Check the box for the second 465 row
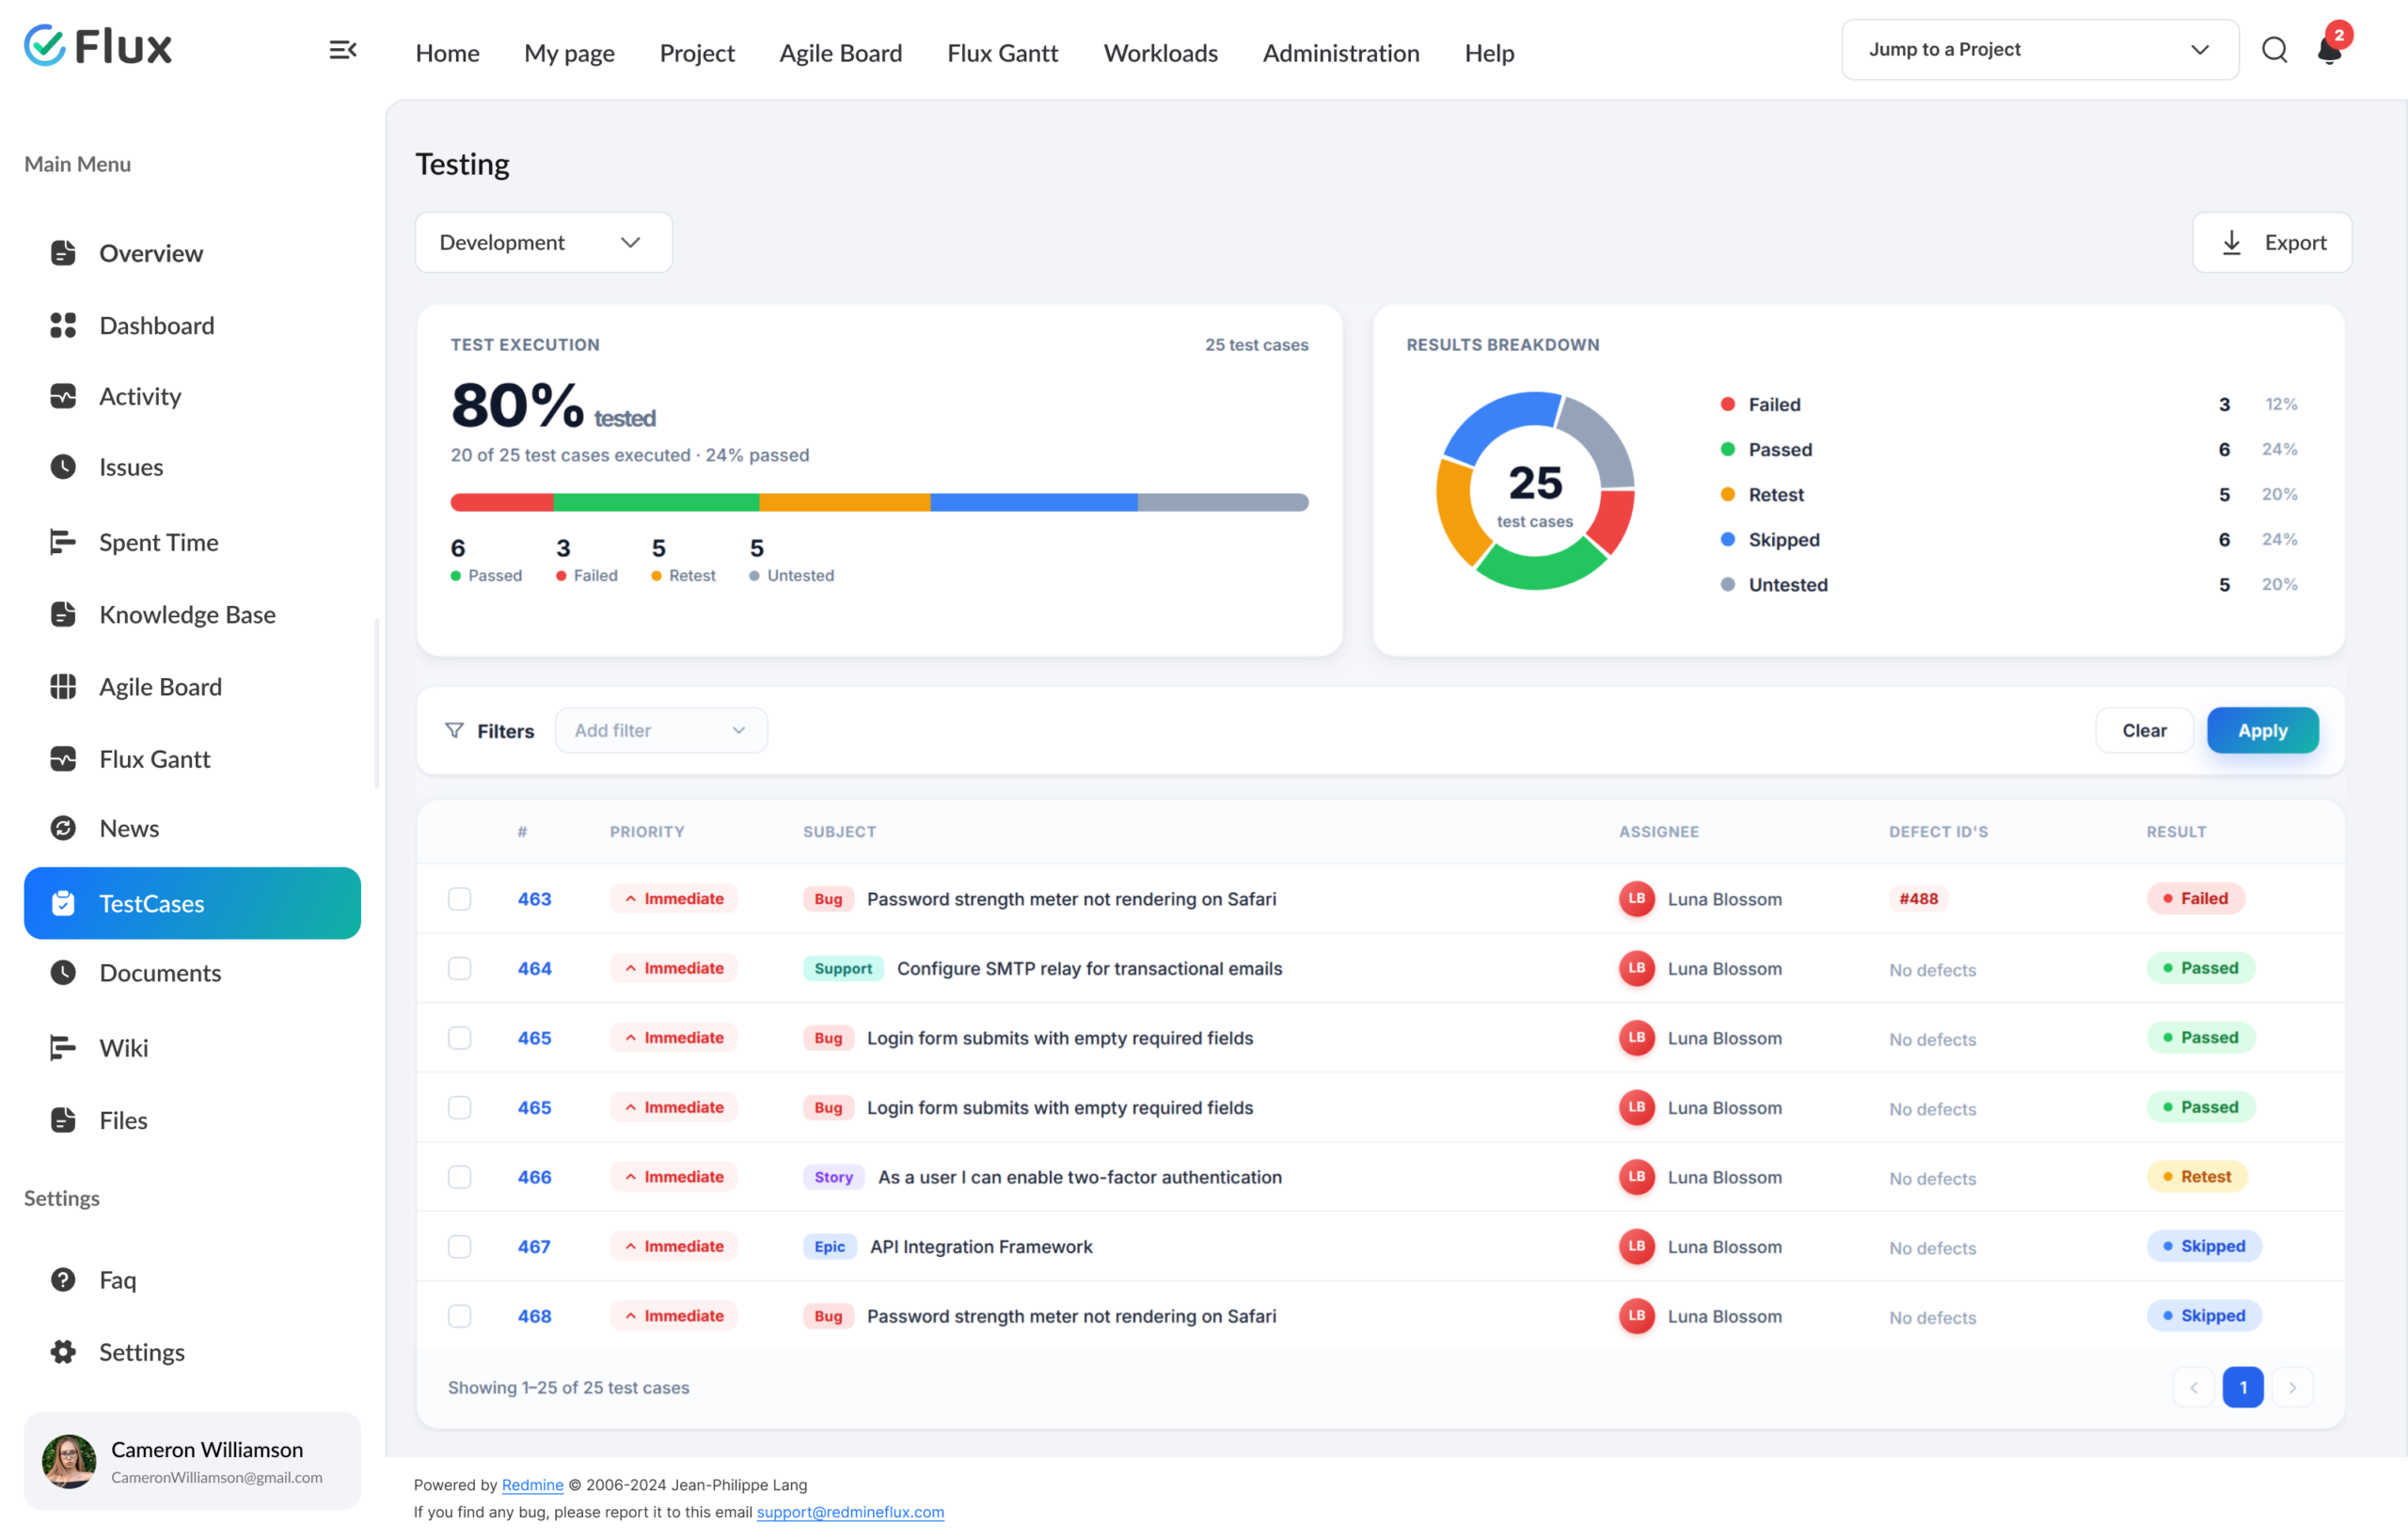The image size is (2408, 1540). (459, 1107)
